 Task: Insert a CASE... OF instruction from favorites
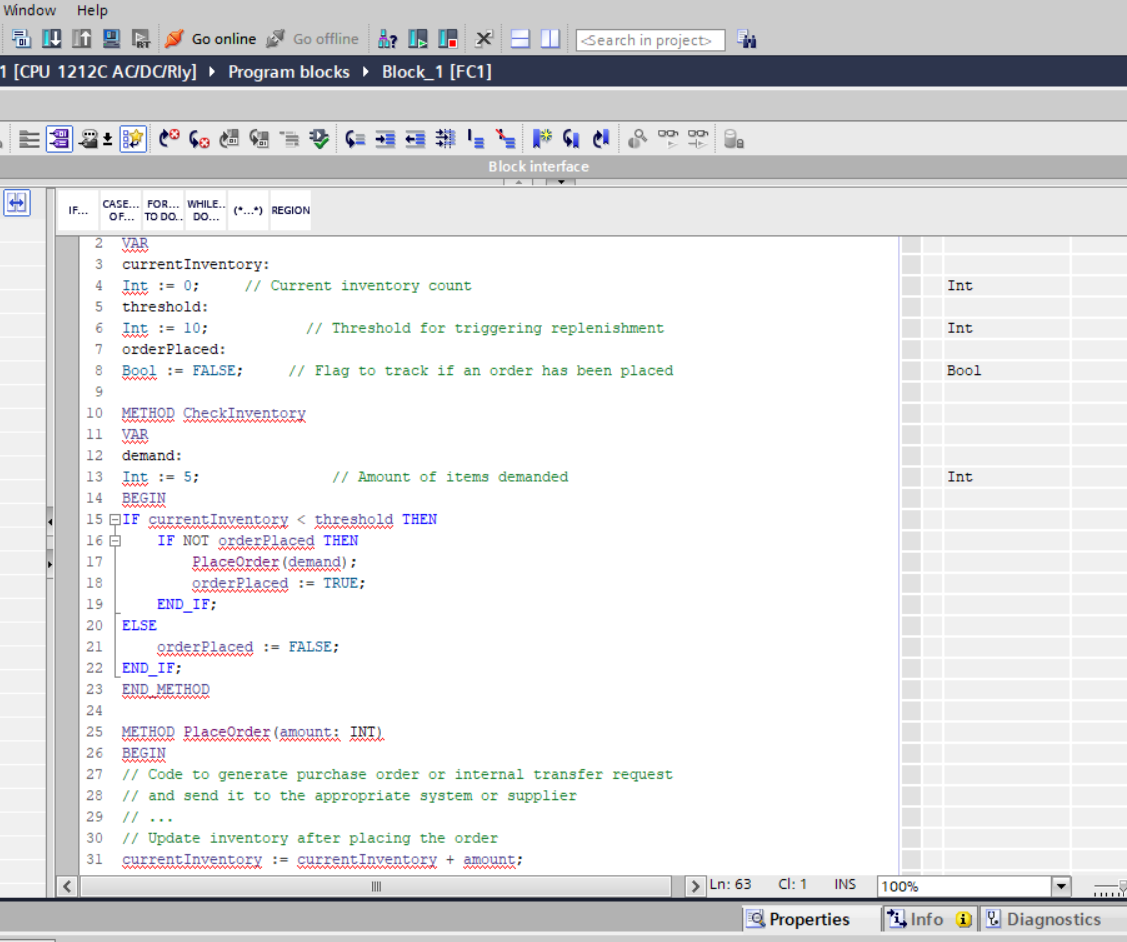click(121, 210)
